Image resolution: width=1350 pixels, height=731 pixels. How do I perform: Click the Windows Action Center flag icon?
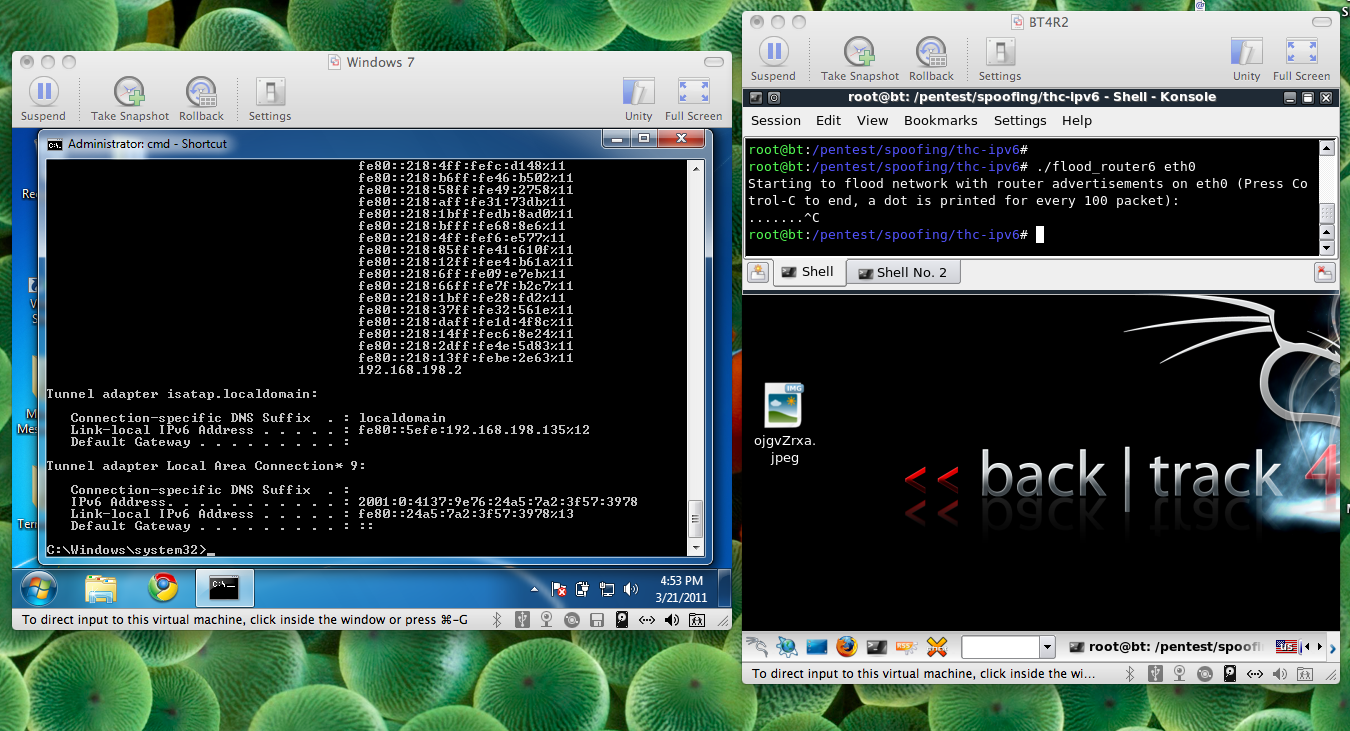[x=559, y=589]
